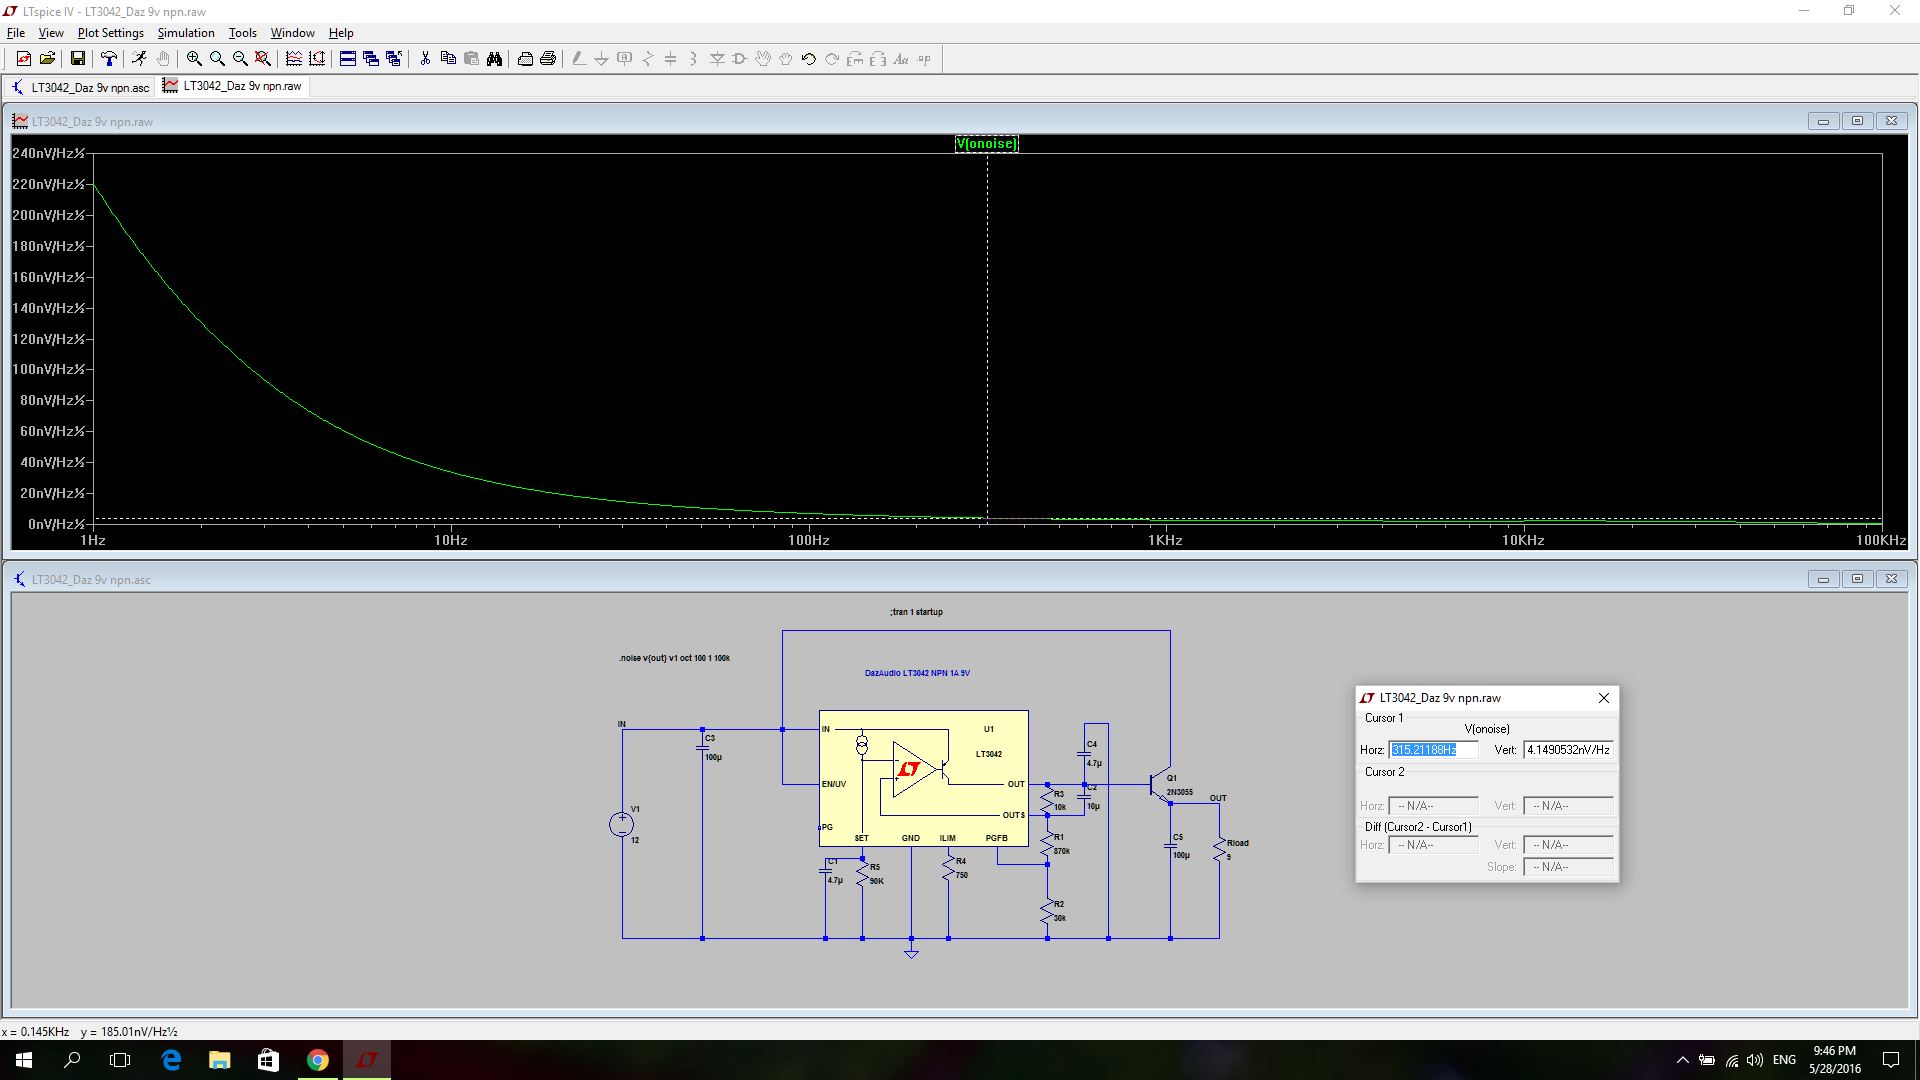Select the Draw Wire pencil tool
The height and width of the screenshot is (1080, 1920).
(578, 59)
